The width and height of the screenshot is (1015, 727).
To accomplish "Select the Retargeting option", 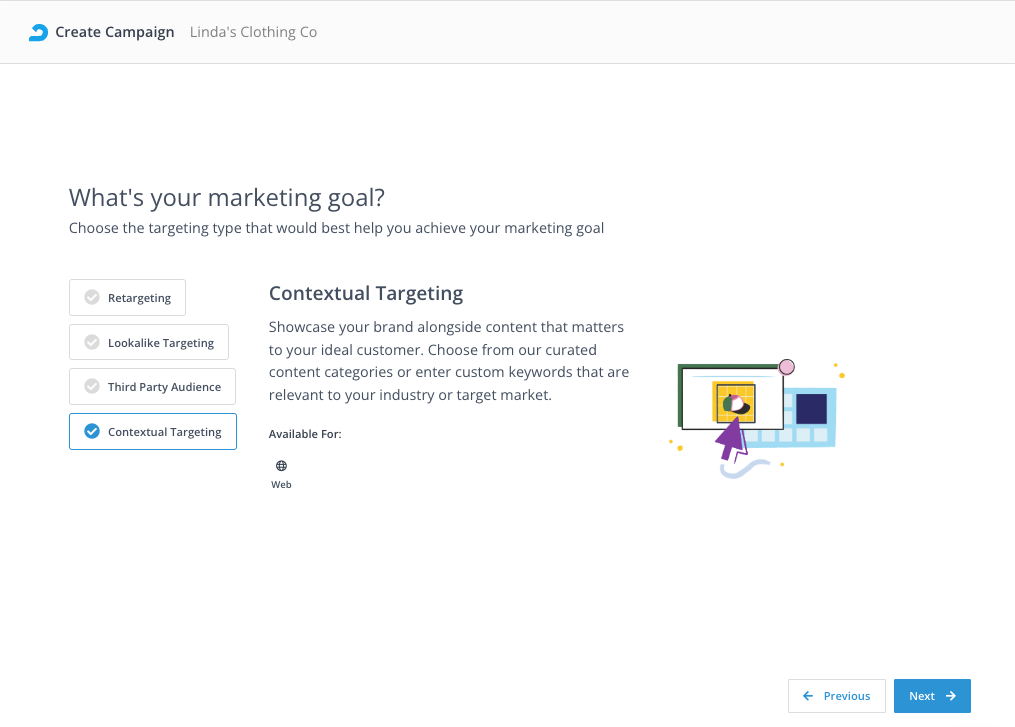I will tap(139, 297).
